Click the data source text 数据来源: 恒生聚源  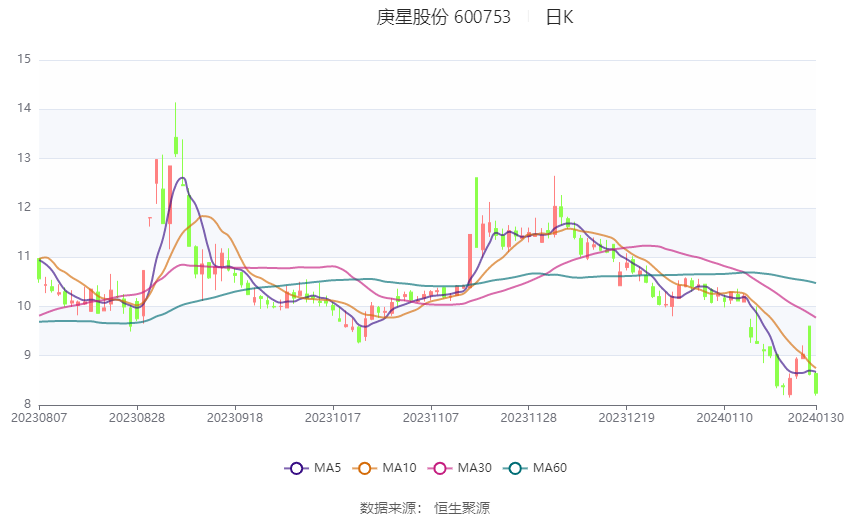point(425,508)
